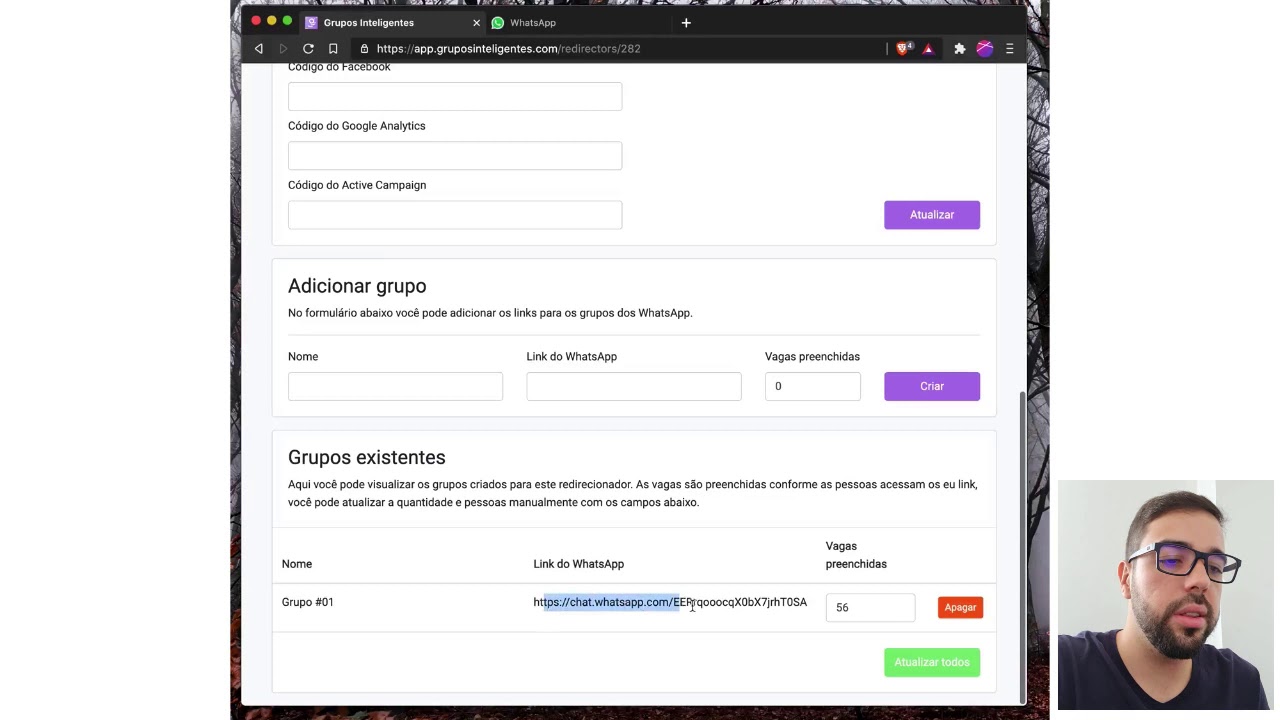The height and width of the screenshot is (720, 1280).
Task: Click the forward navigation arrow
Action: tap(283, 48)
